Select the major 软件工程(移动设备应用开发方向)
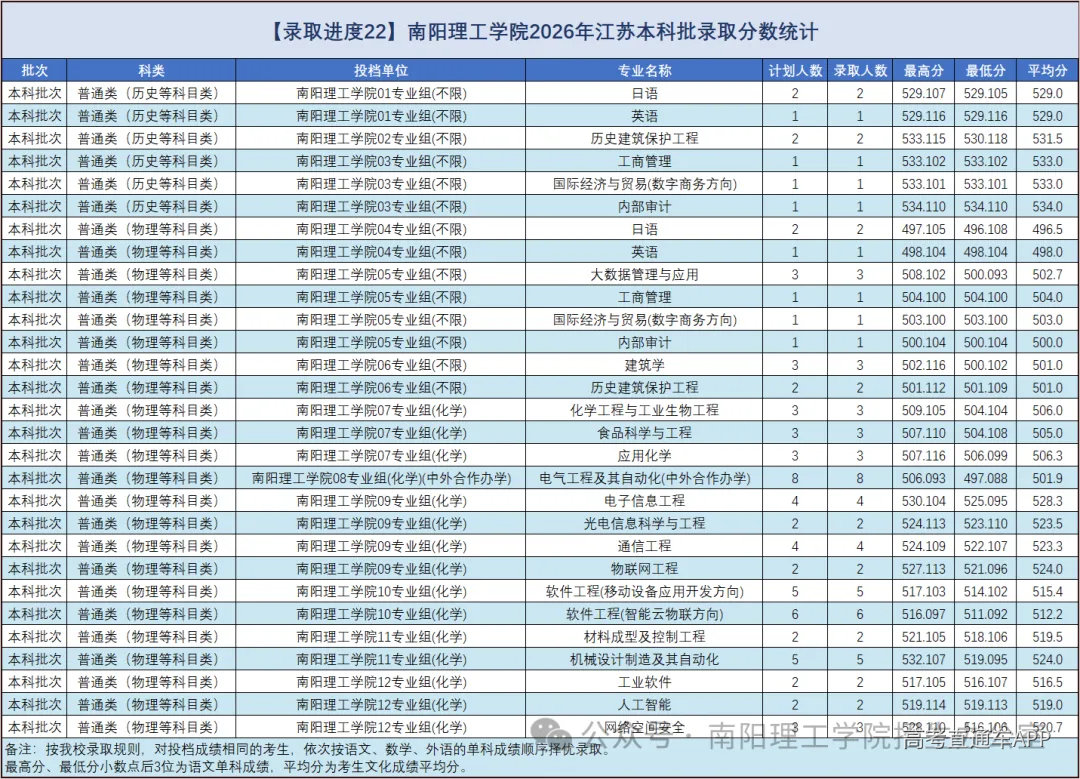Image resolution: width=1080 pixels, height=779 pixels. [x=644, y=591]
